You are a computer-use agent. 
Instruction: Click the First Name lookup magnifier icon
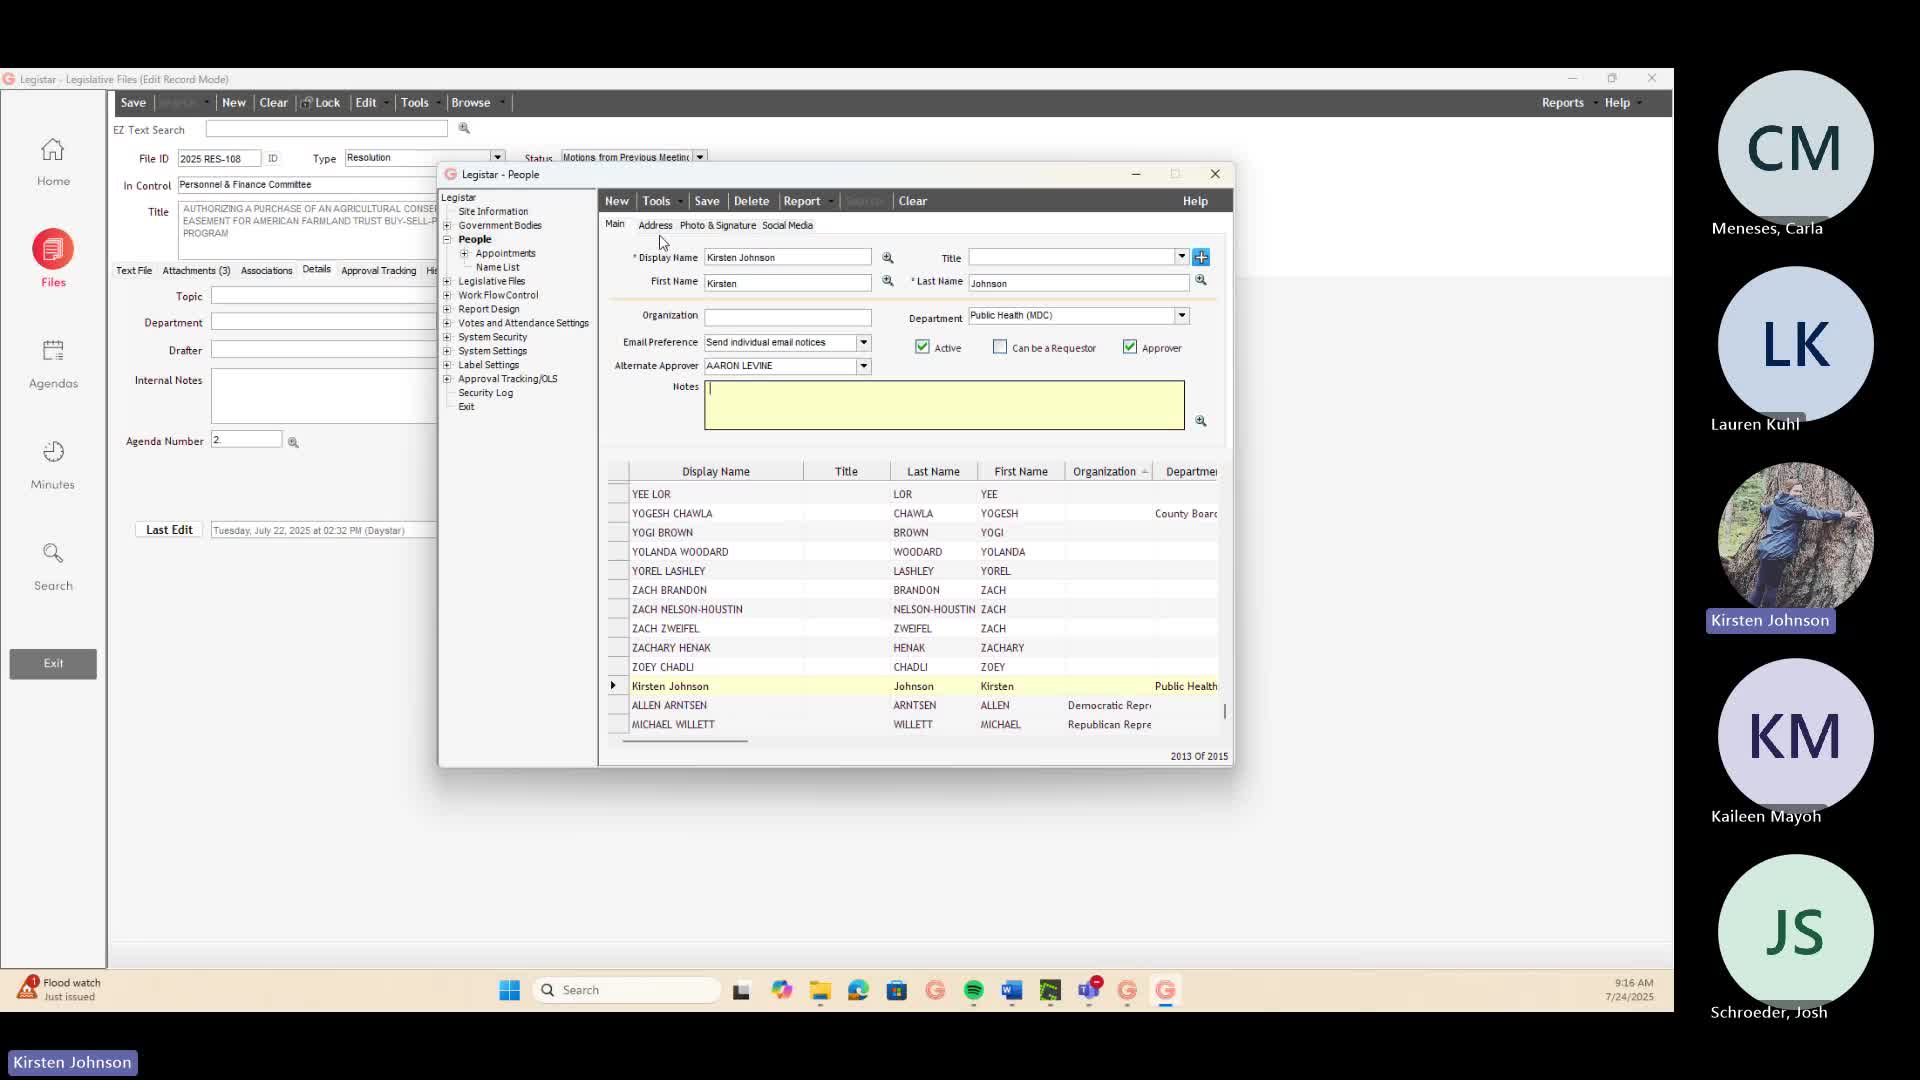887,282
